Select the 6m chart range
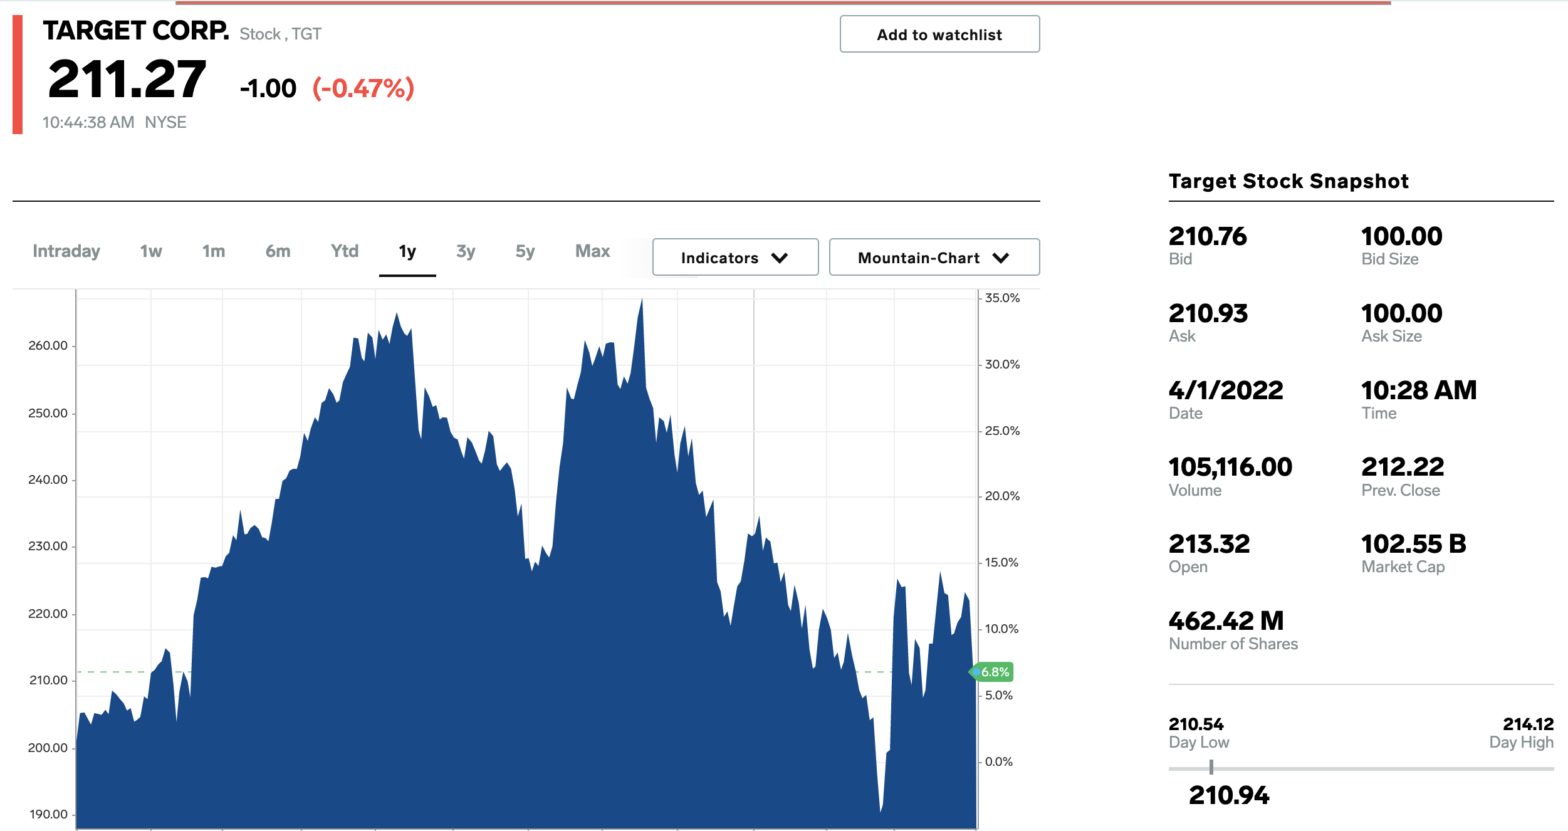 point(278,251)
